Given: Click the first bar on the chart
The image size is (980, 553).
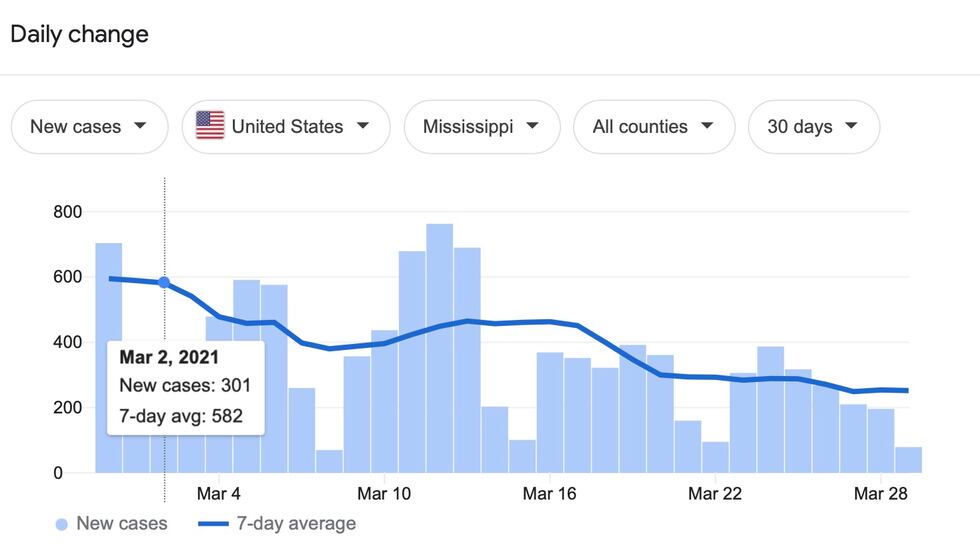Looking at the screenshot, I should 109,360.
